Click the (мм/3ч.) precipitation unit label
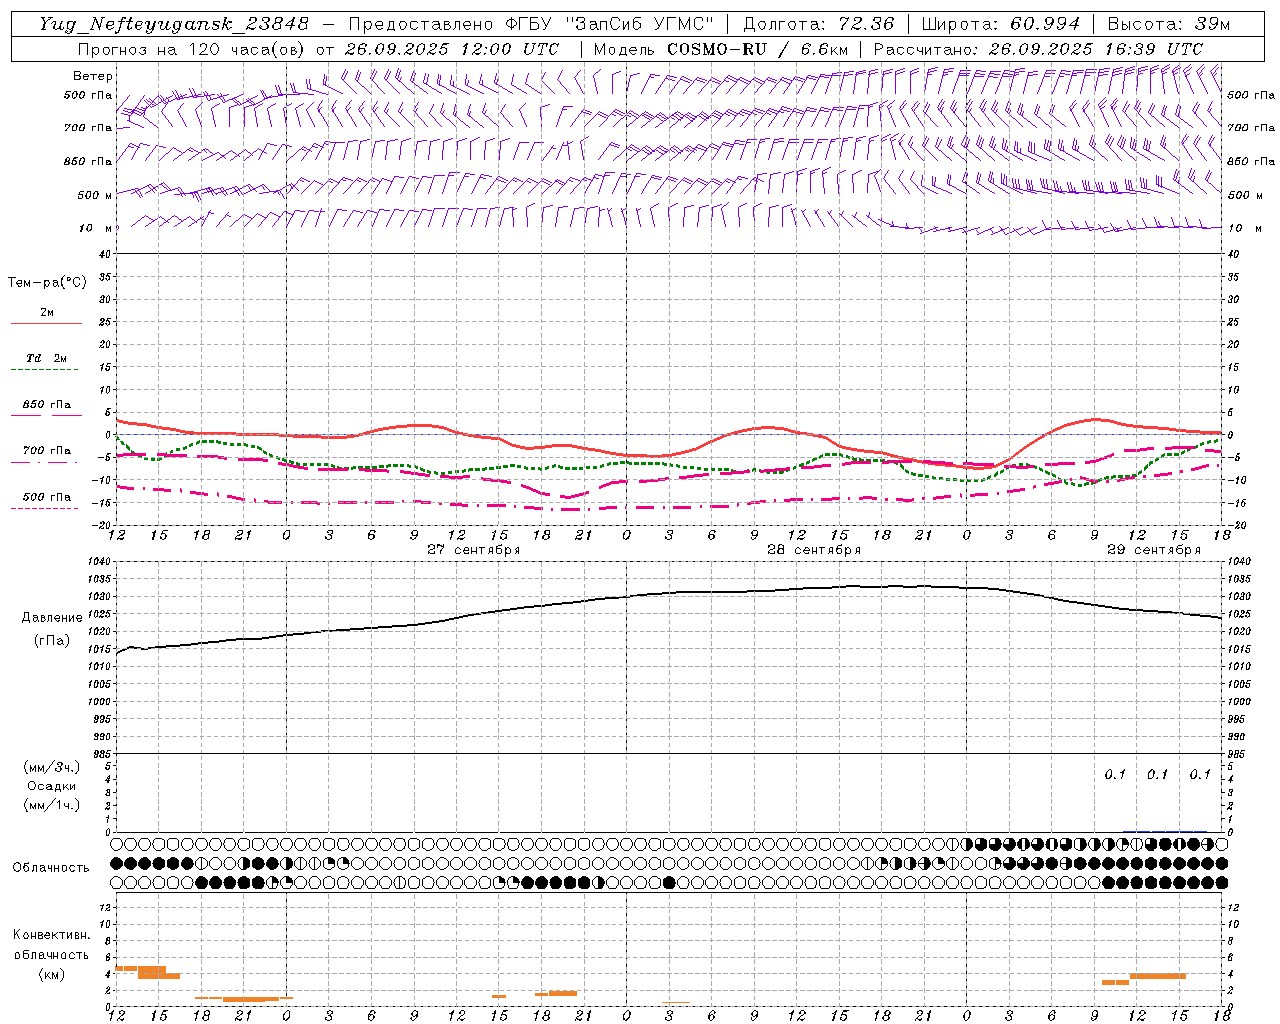The image size is (1280, 1024). coord(51,767)
